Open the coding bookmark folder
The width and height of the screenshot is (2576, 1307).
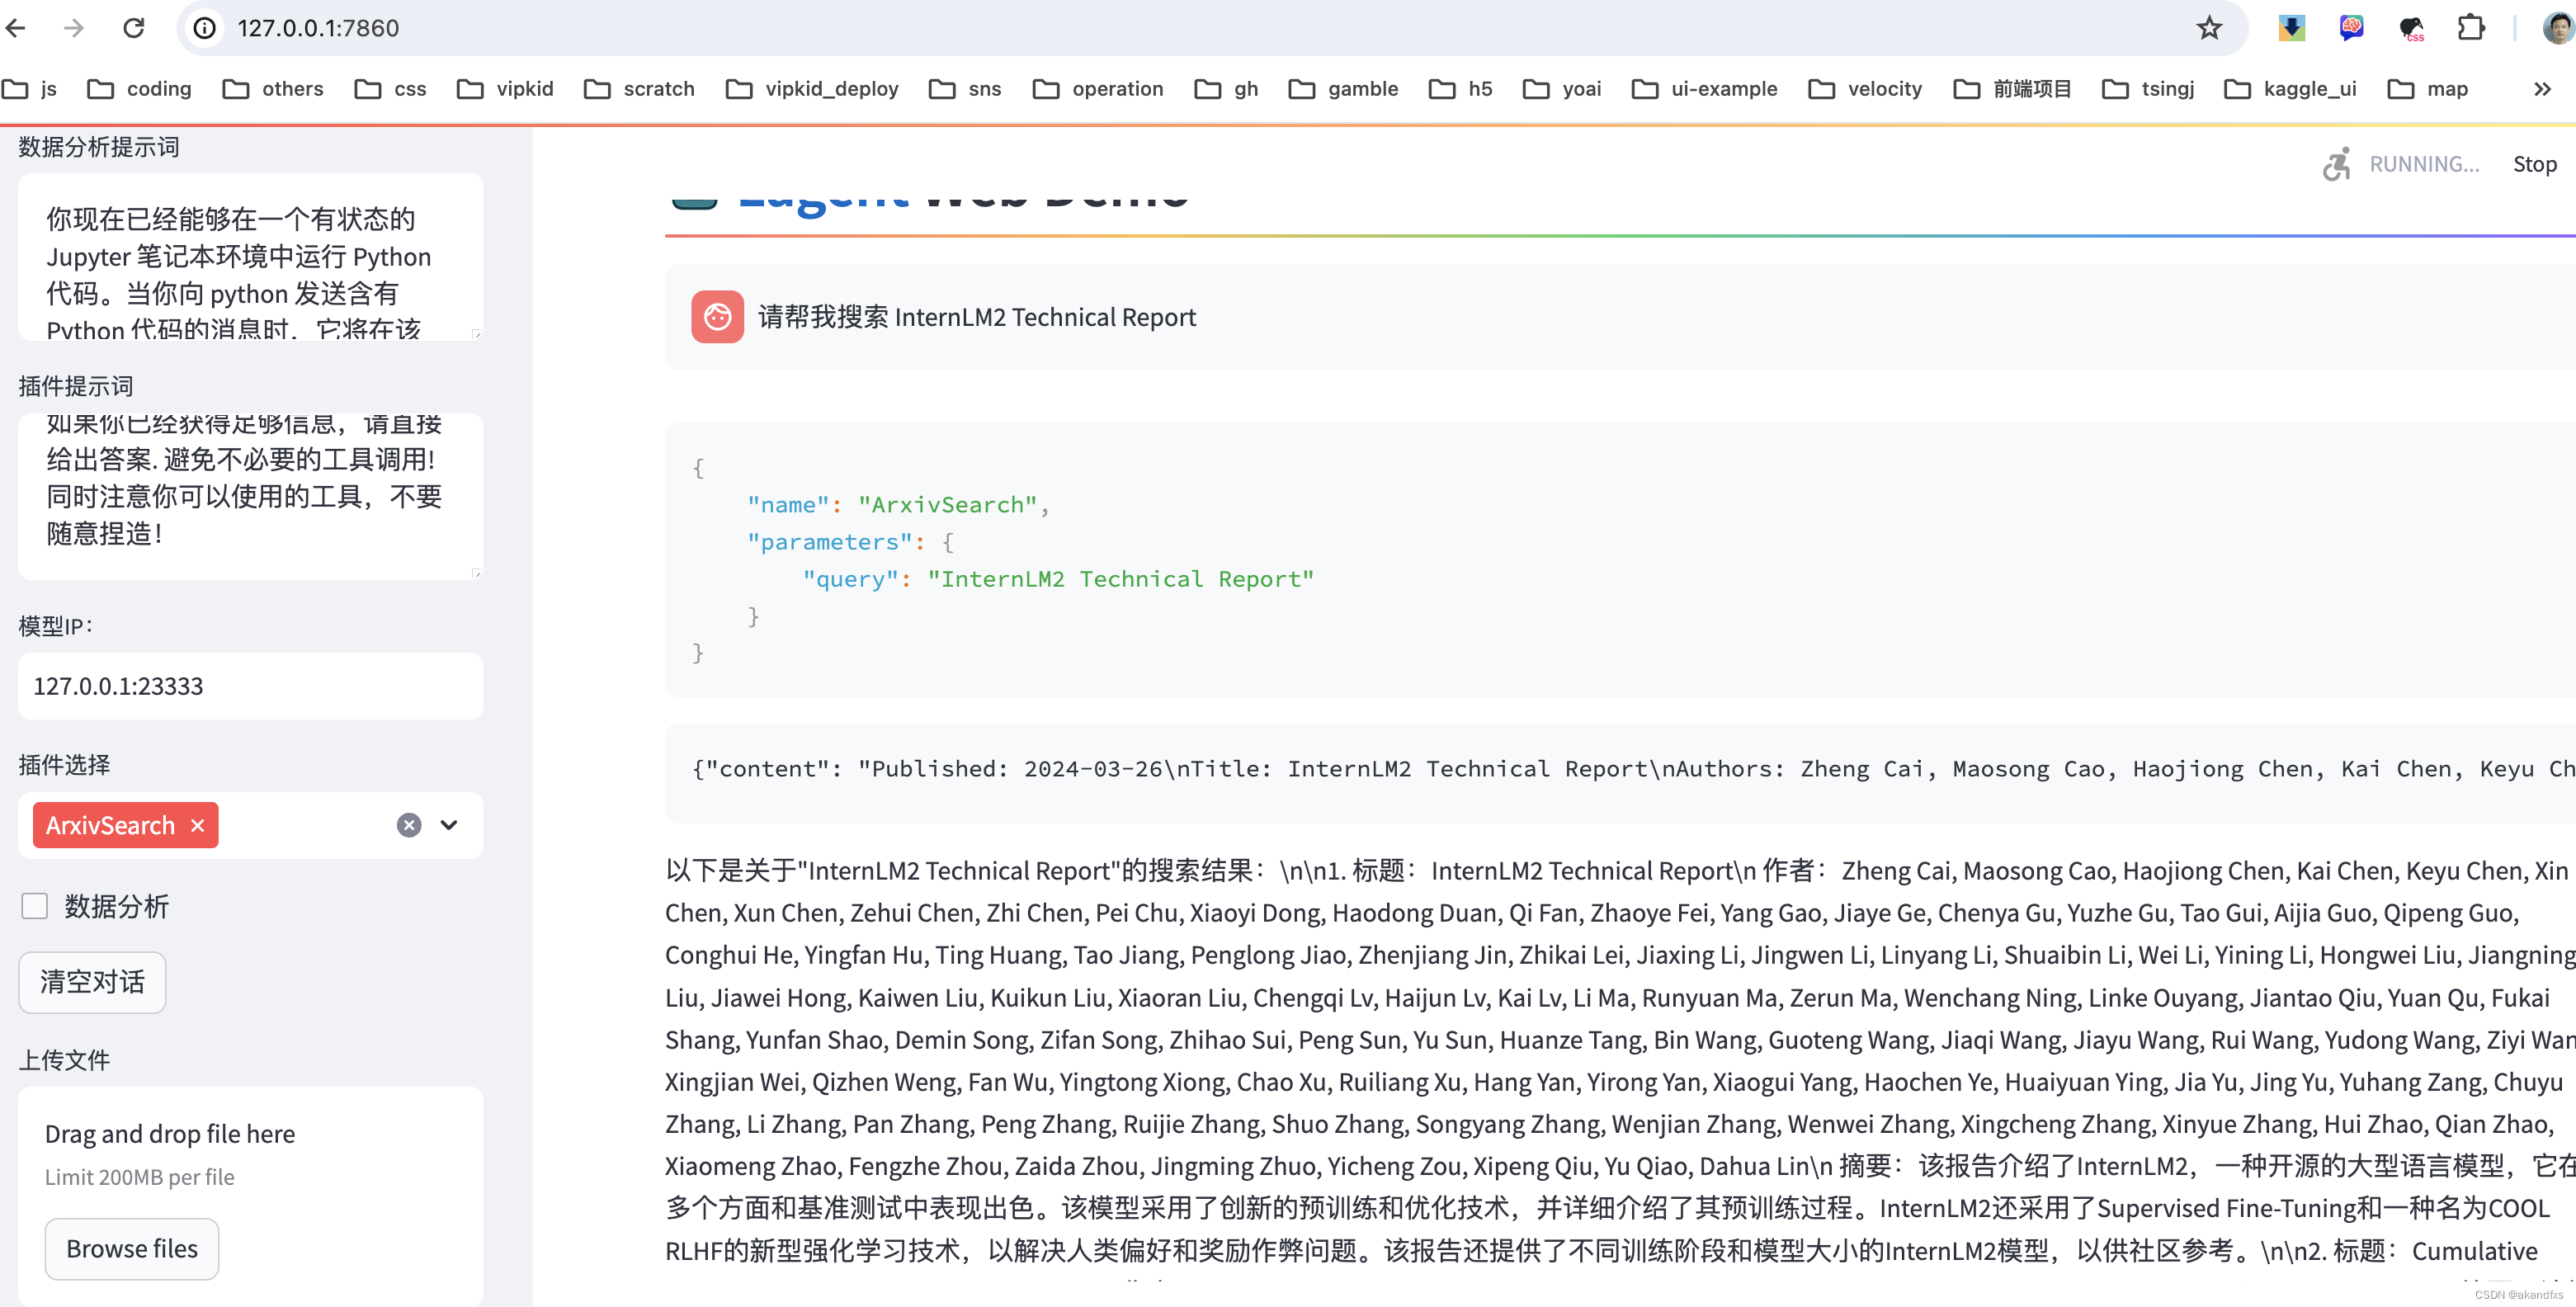[x=139, y=89]
